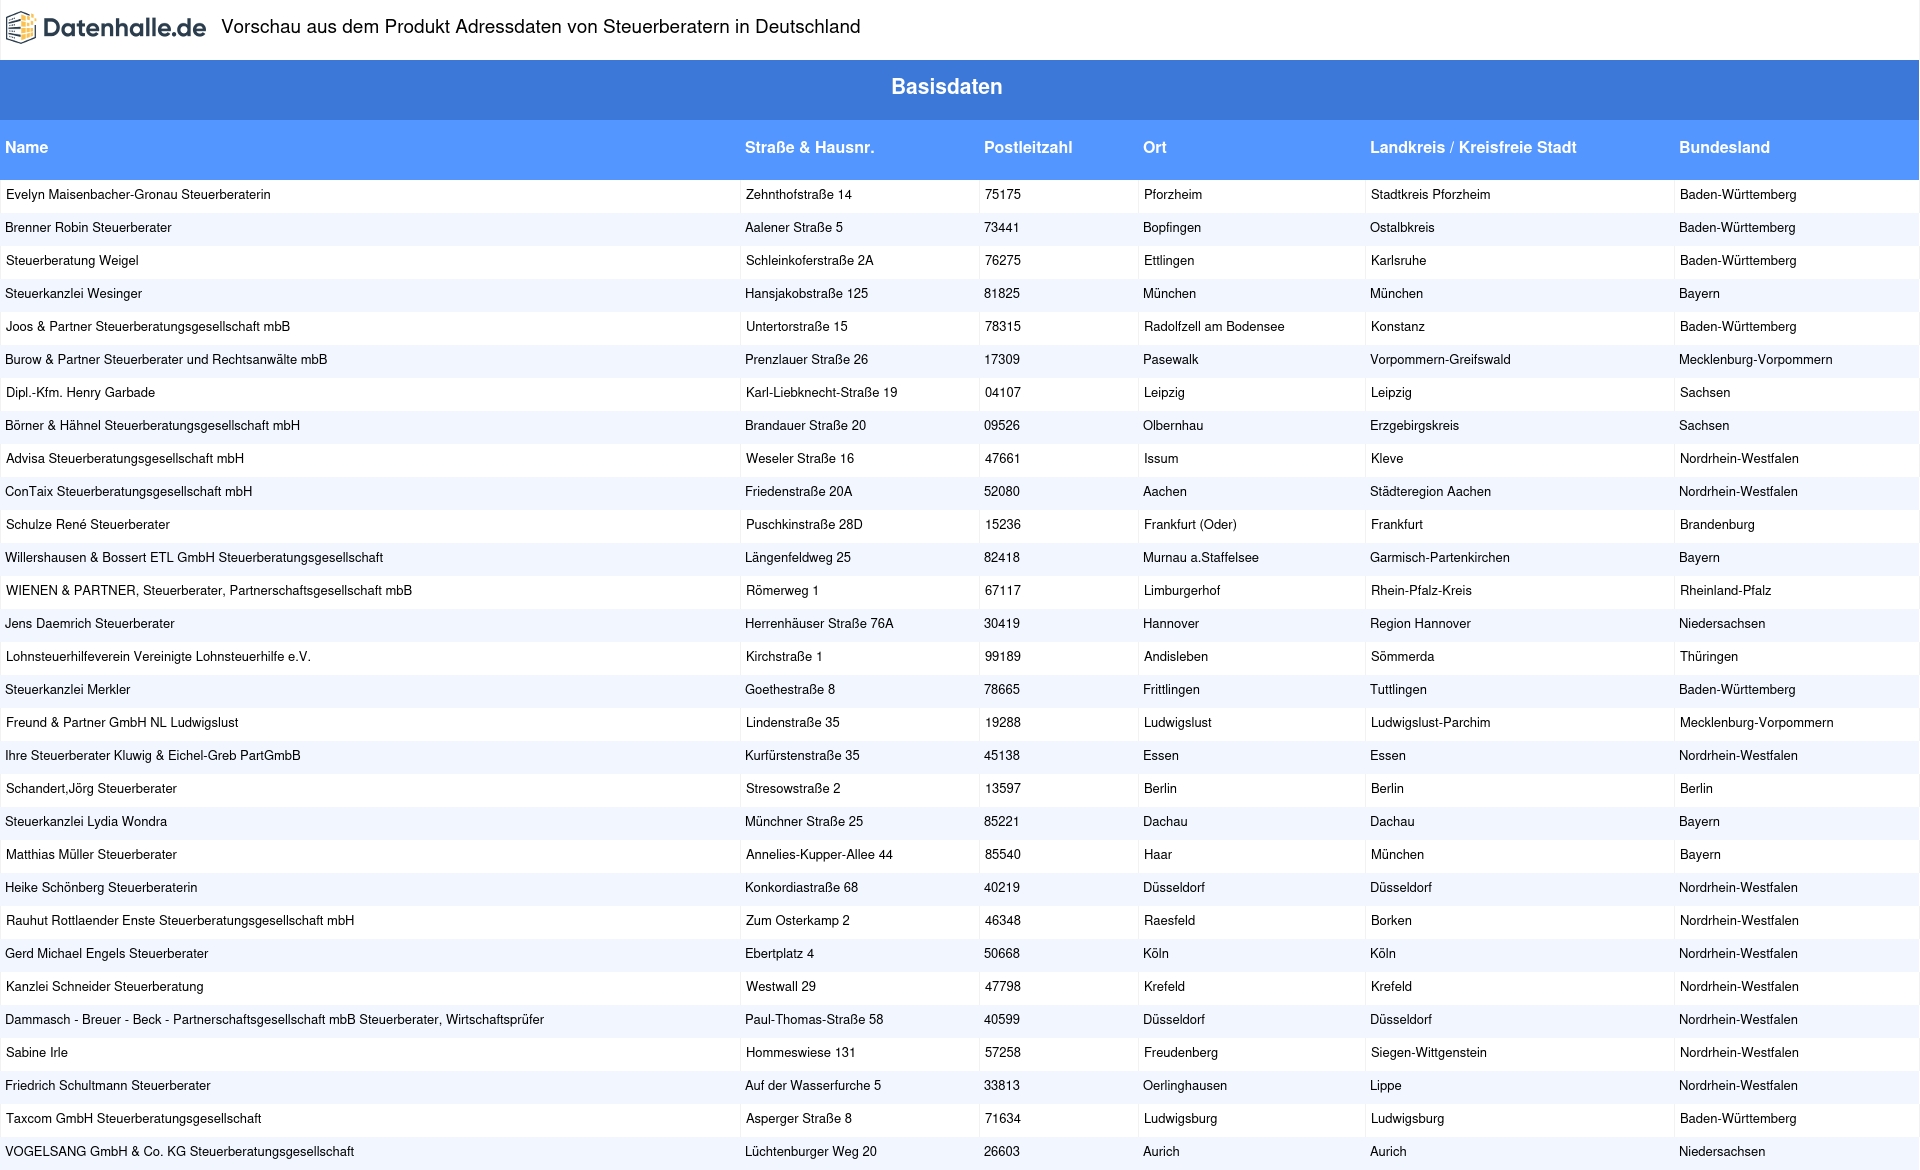The image size is (1920, 1170).
Task: Click the Bundesland column header
Action: (x=1724, y=148)
